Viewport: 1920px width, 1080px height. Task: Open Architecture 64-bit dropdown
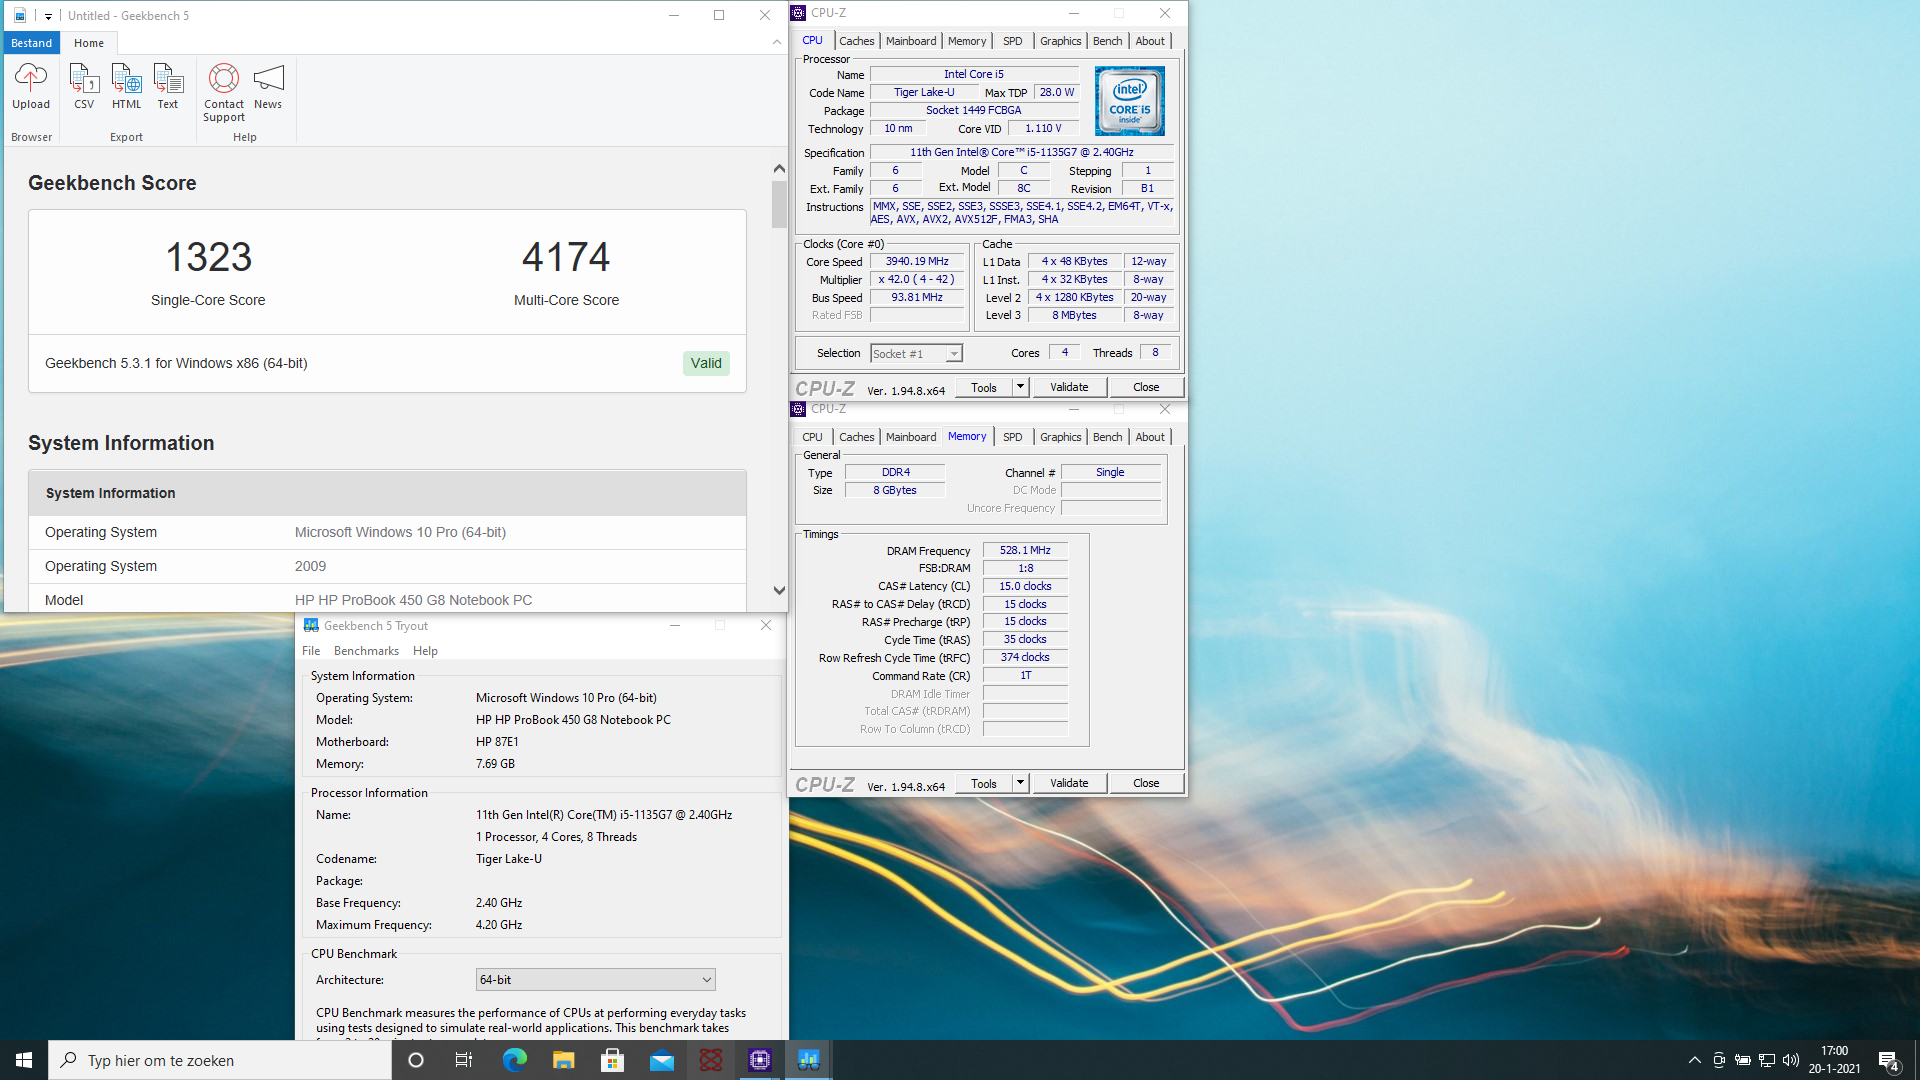click(596, 980)
